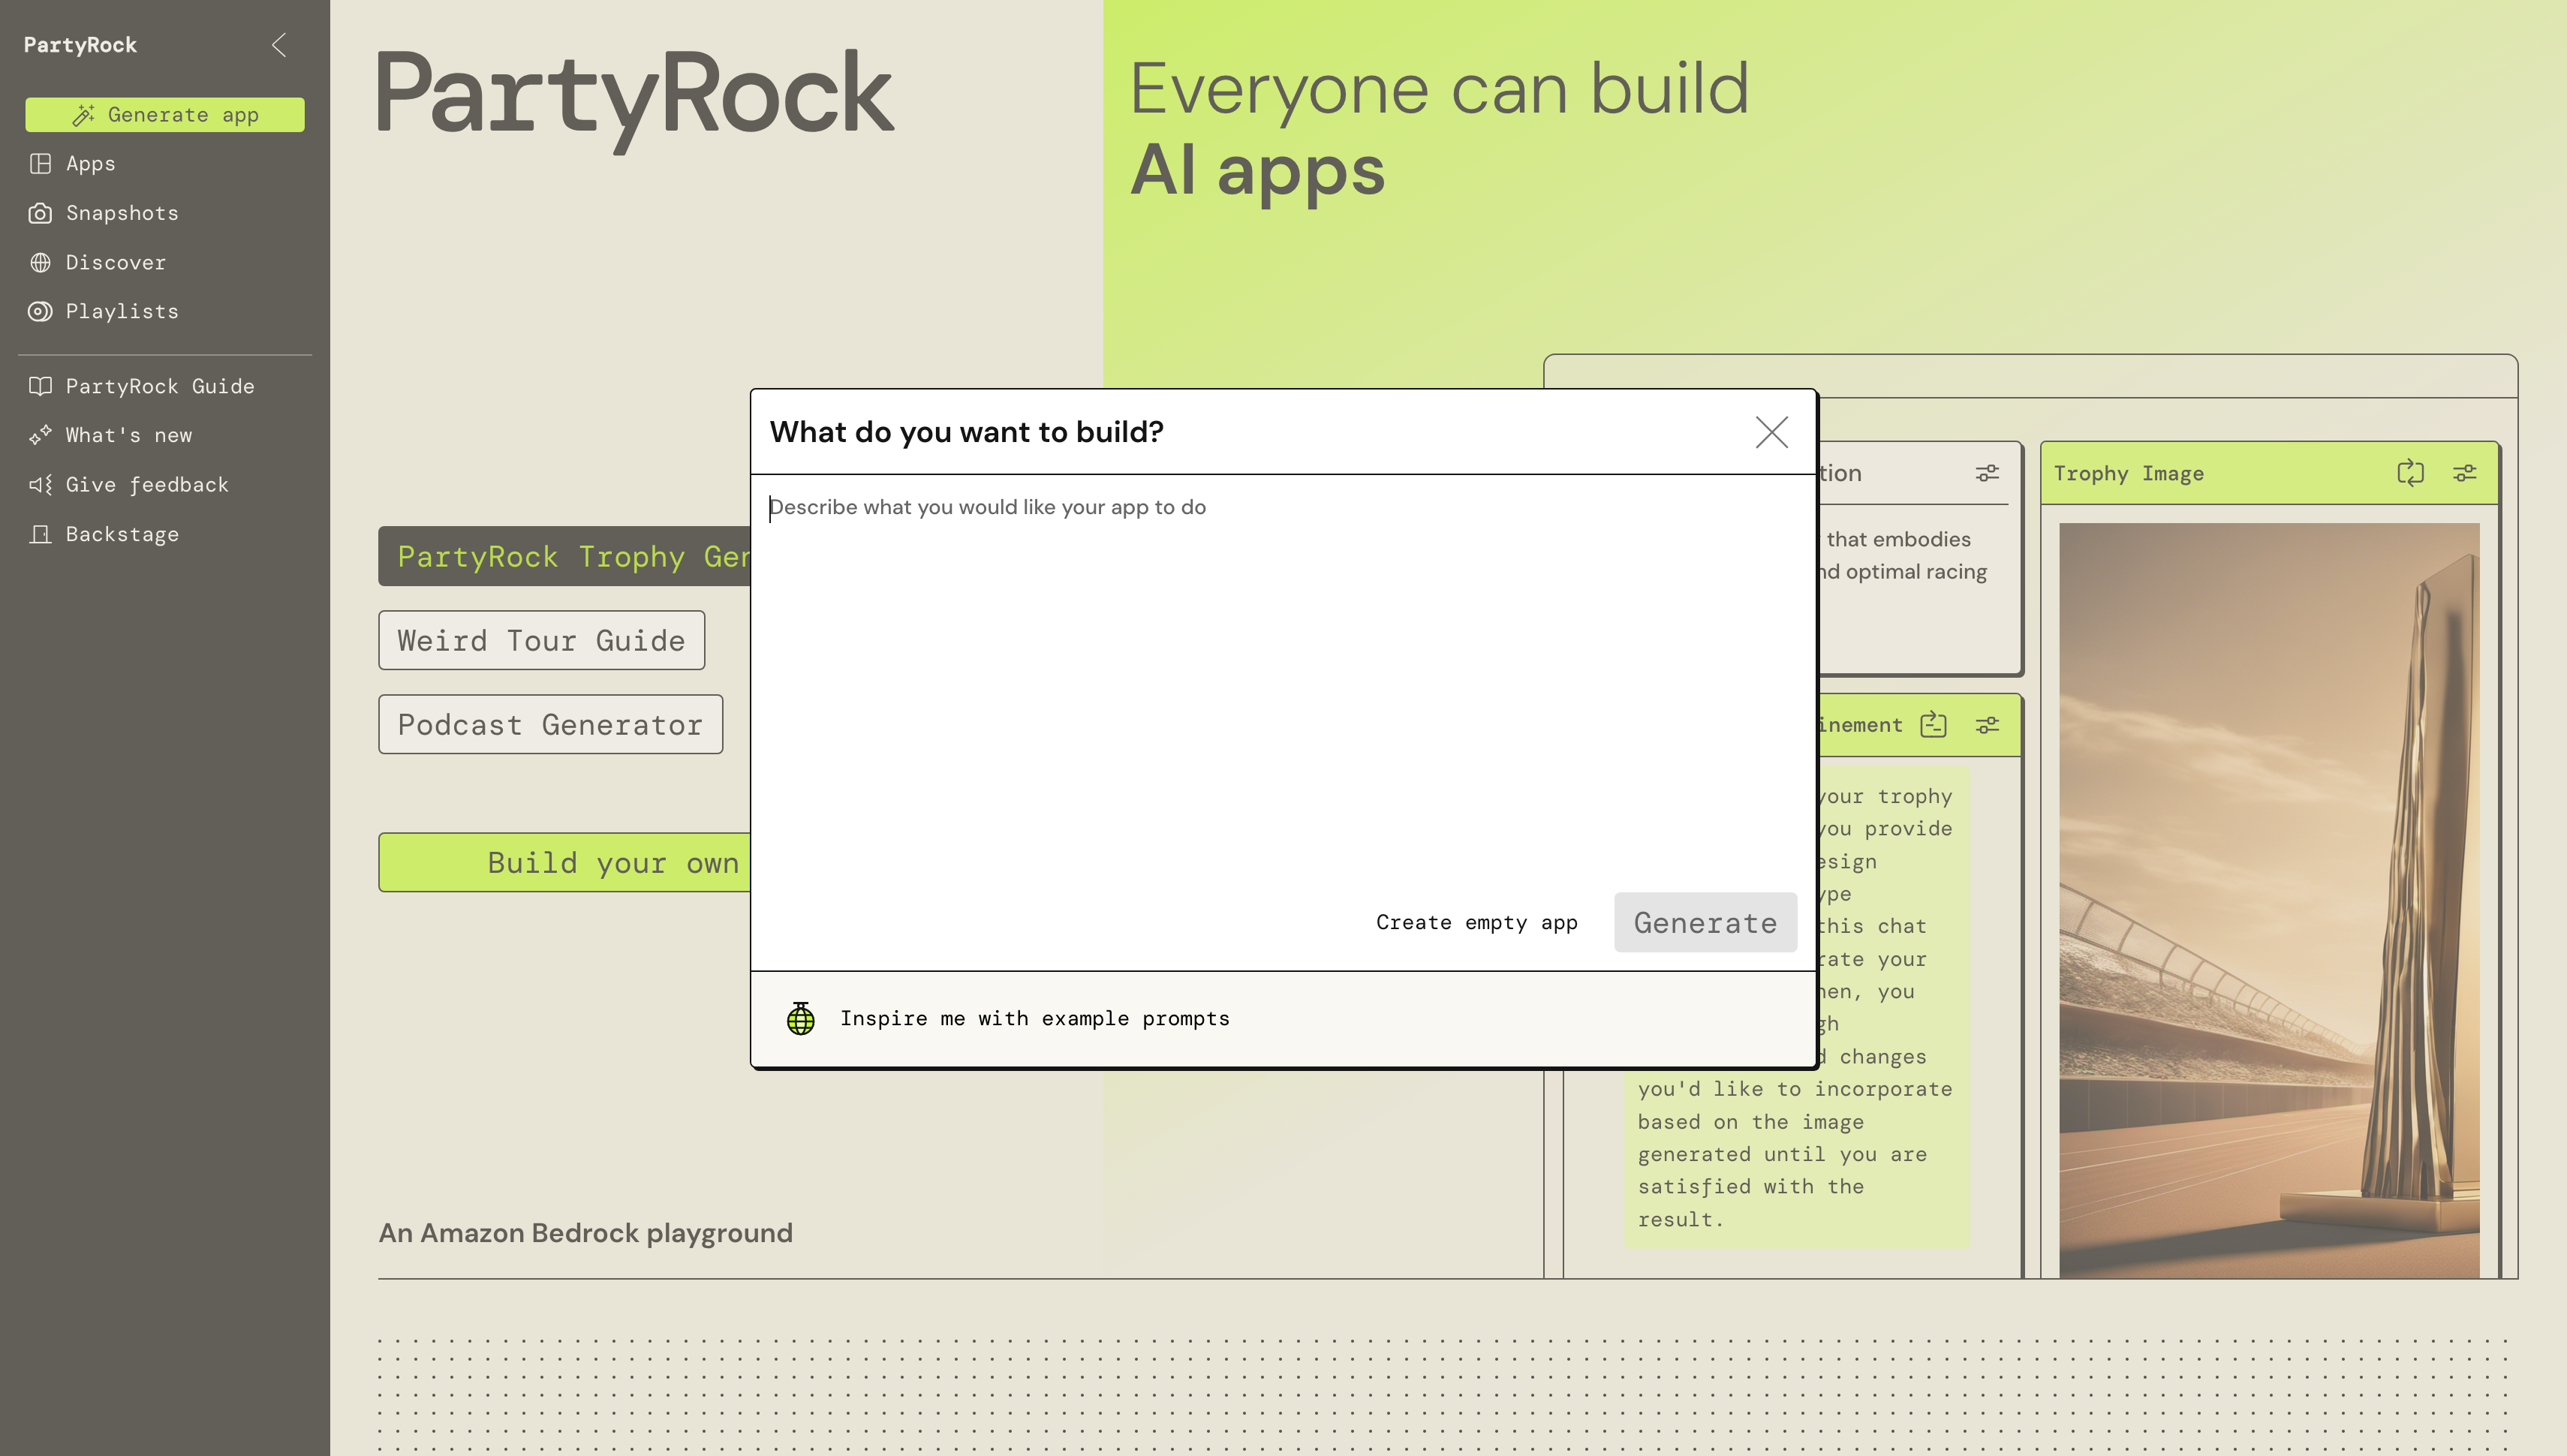
Task: Click the Discover globe icon
Action: [x=40, y=262]
